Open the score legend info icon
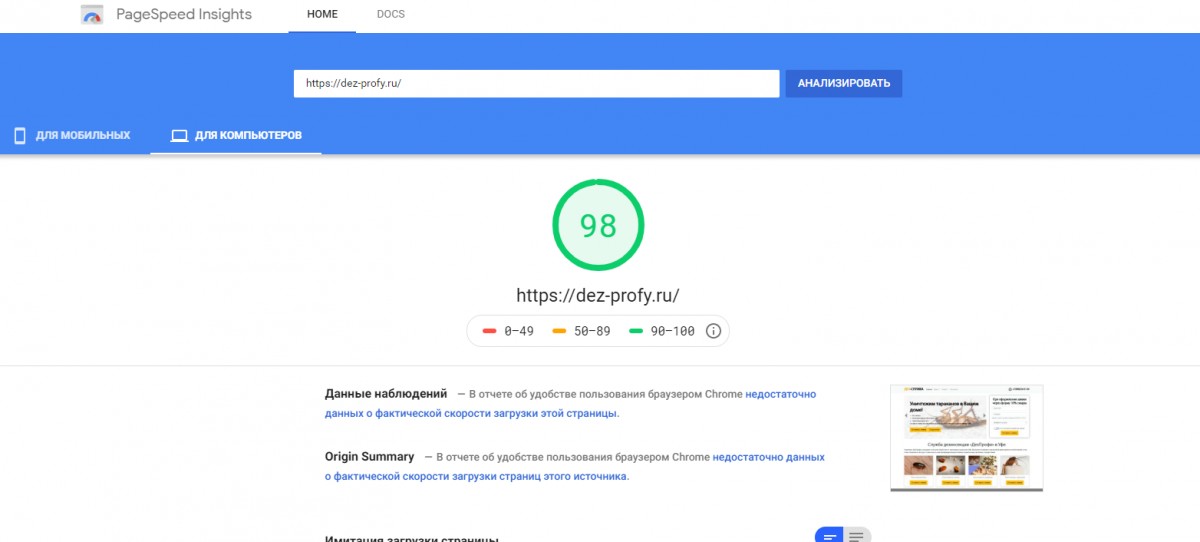1200x542 pixels. click(x=713, y=331)
